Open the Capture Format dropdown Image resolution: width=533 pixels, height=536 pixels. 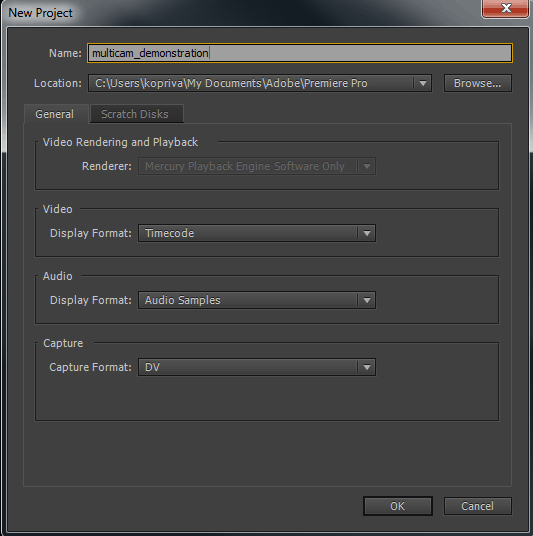(257, 367)
